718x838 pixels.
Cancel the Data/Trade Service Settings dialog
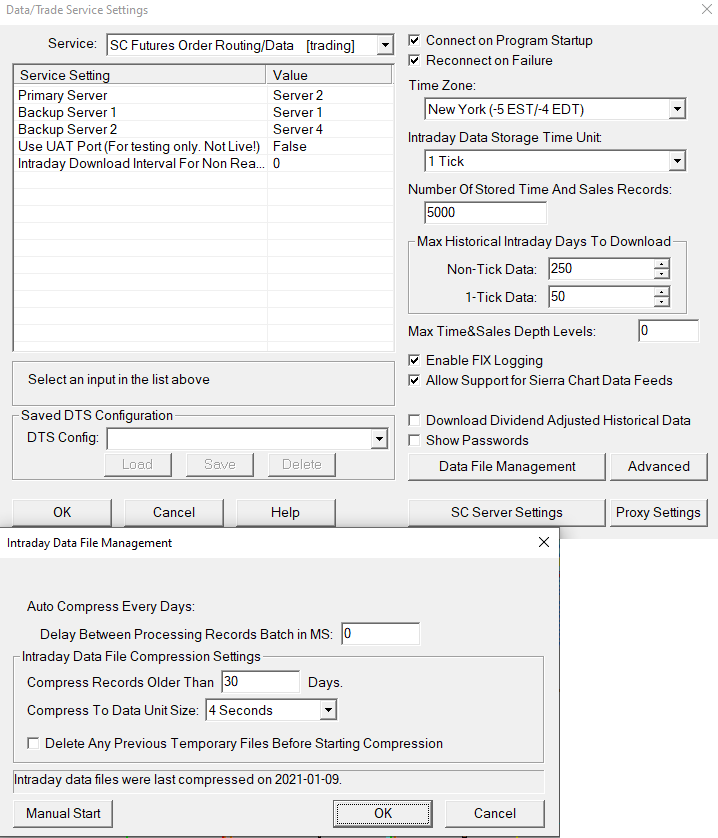click(174, 513)
